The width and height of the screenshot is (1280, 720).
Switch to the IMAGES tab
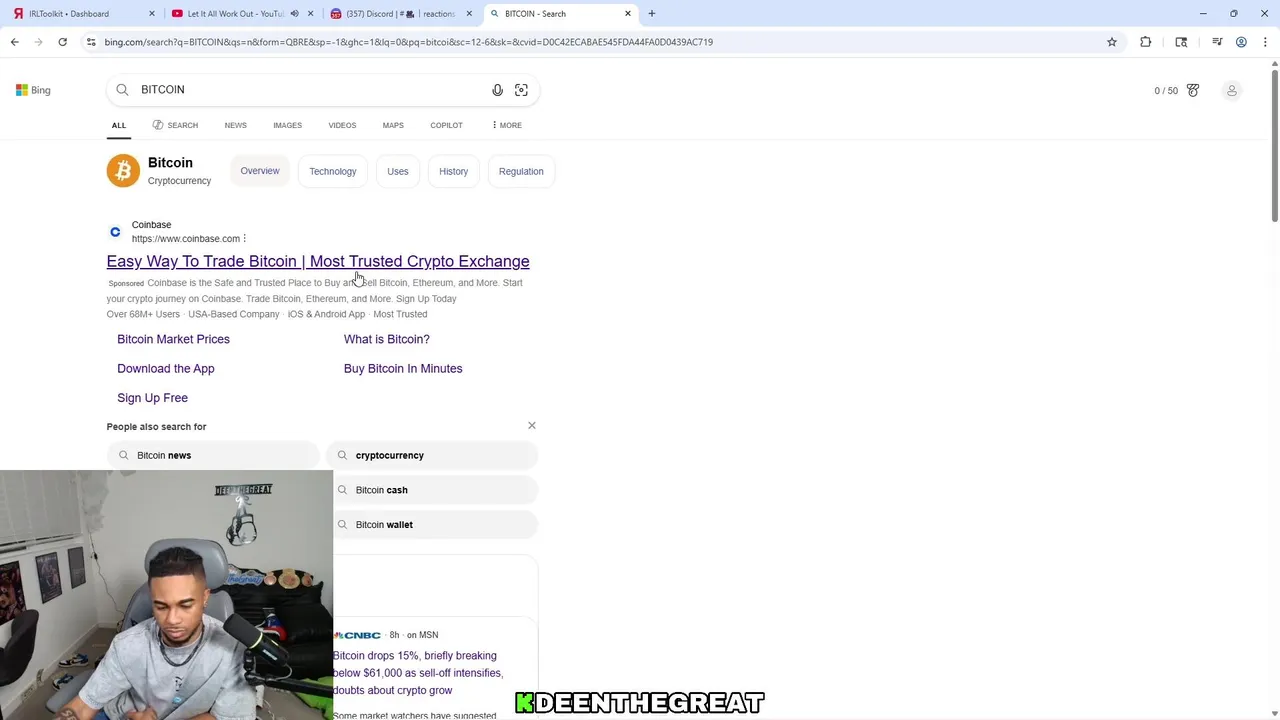coord(287,125)
